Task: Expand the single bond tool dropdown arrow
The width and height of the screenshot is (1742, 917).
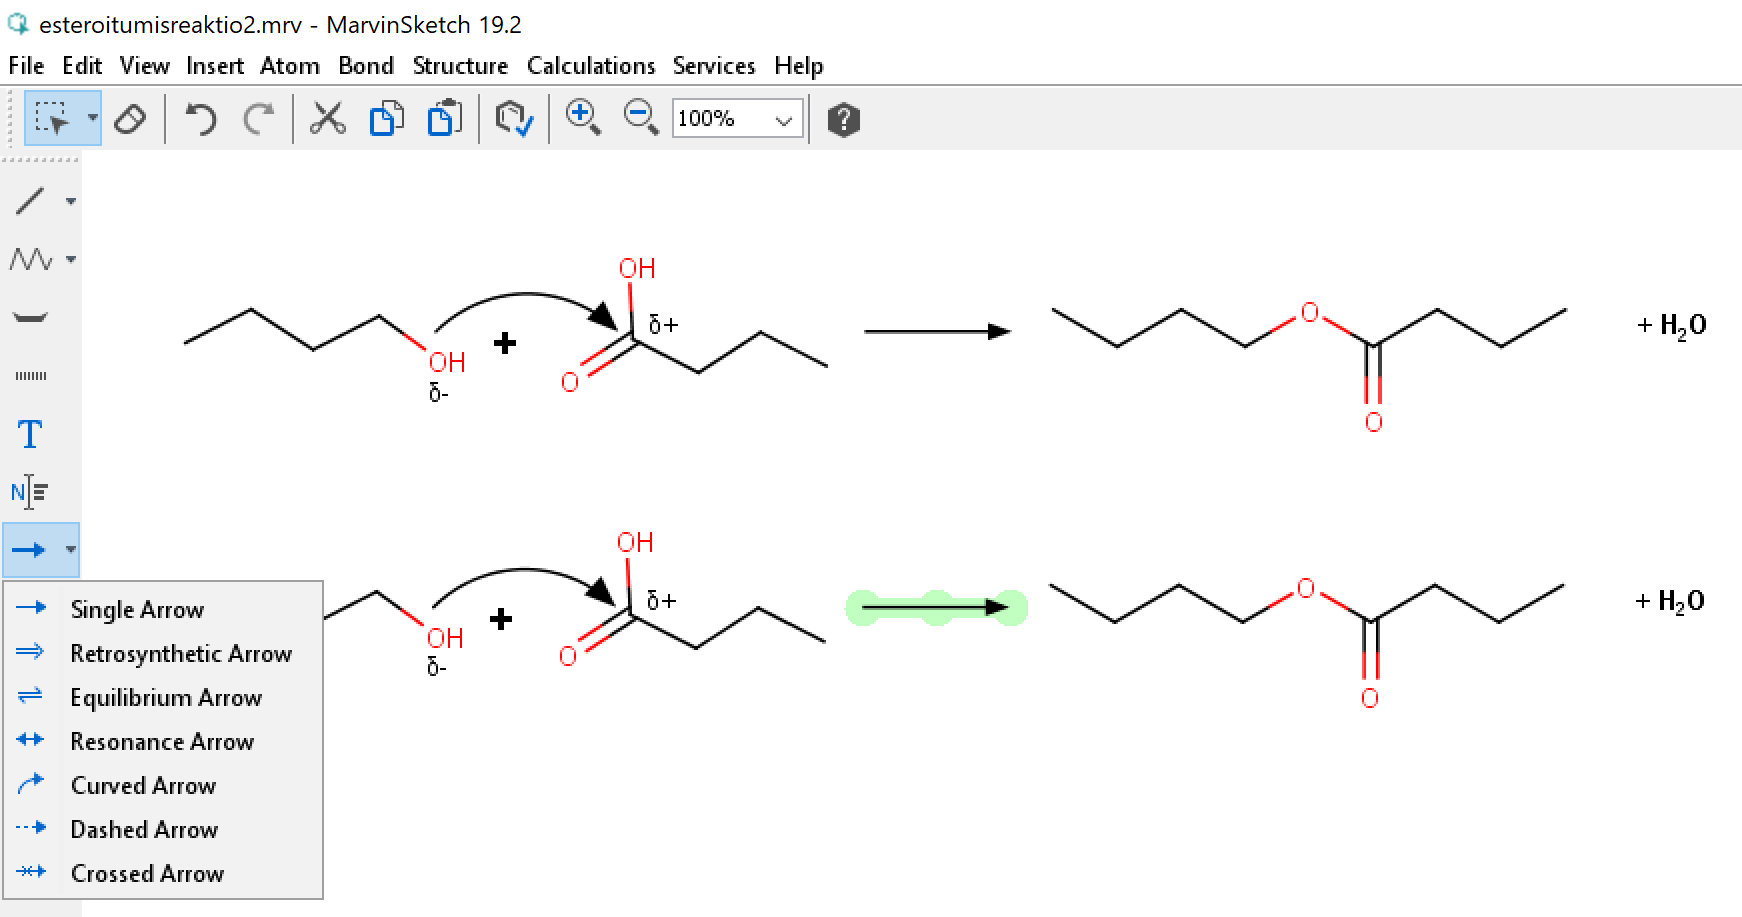Action: click(x=70, y=201)
